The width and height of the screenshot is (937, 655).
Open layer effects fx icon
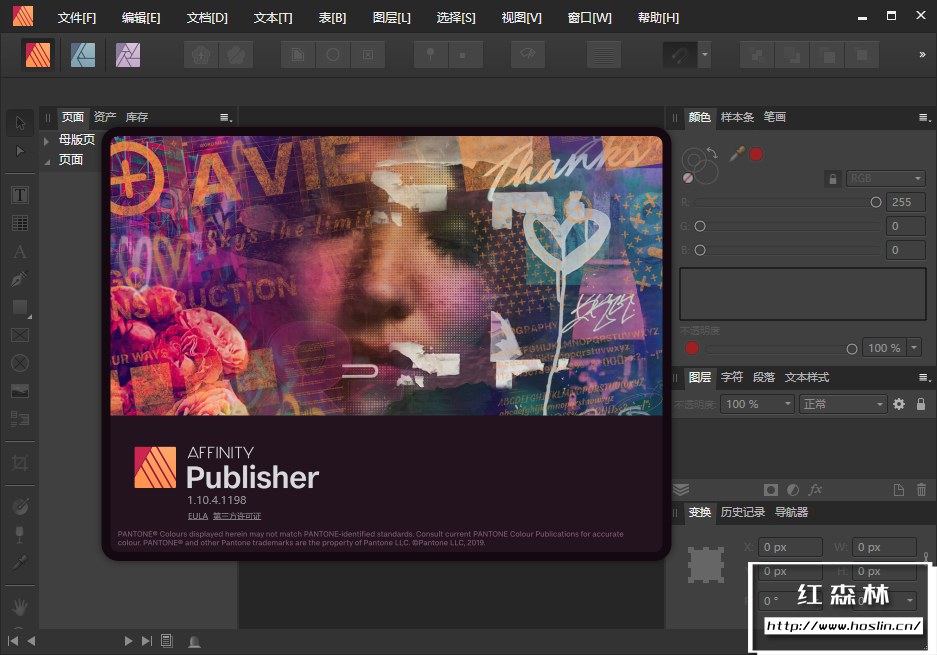[815, 490]
